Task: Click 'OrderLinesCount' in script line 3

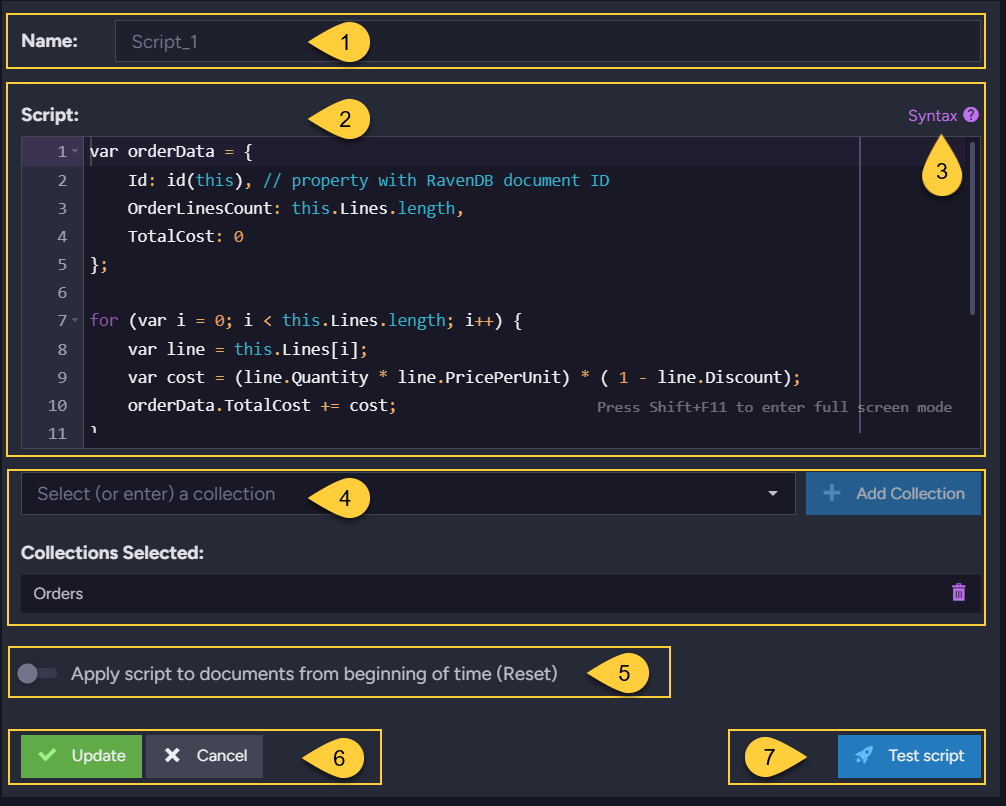Action: pyautogui.click(x=200, y=209)
